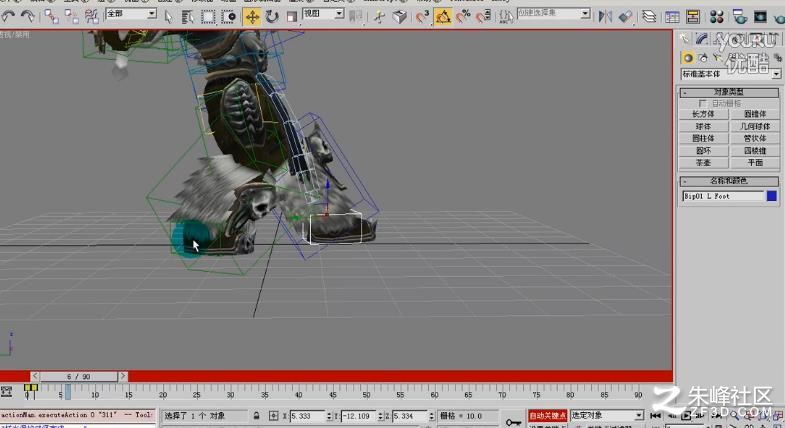Select the Select Object arrow tool
The image size is (785, 428).
(168, 17)
